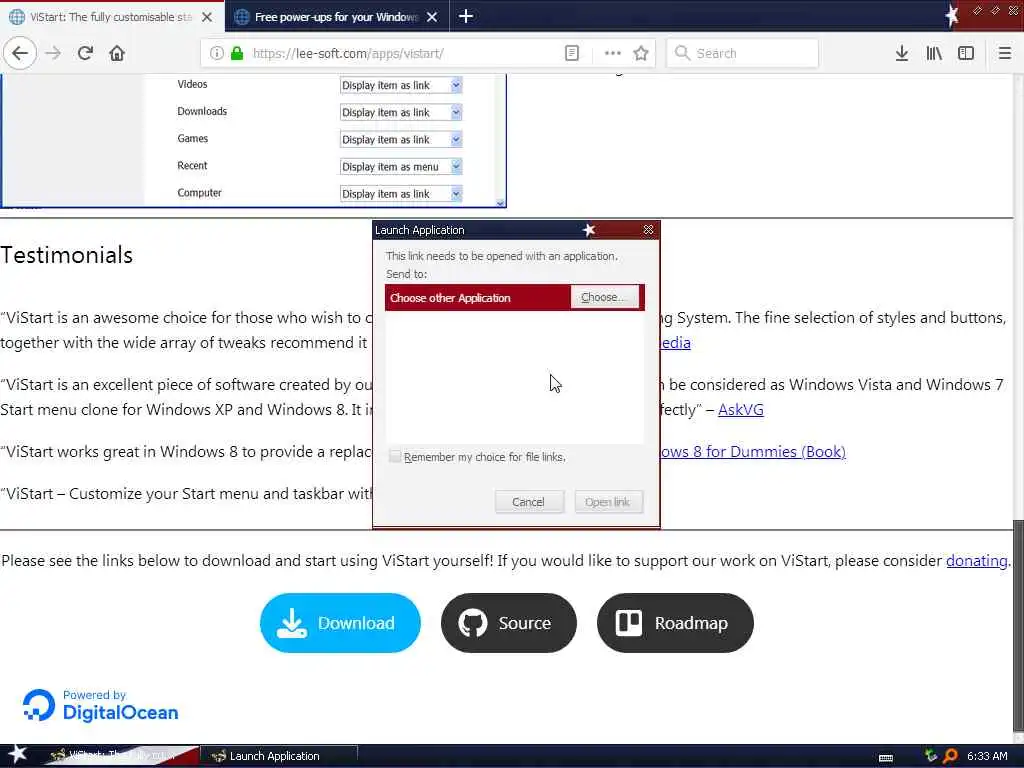Open a new tab with plus button
The image size is (1024, 768).
click(x=466, y=16)
